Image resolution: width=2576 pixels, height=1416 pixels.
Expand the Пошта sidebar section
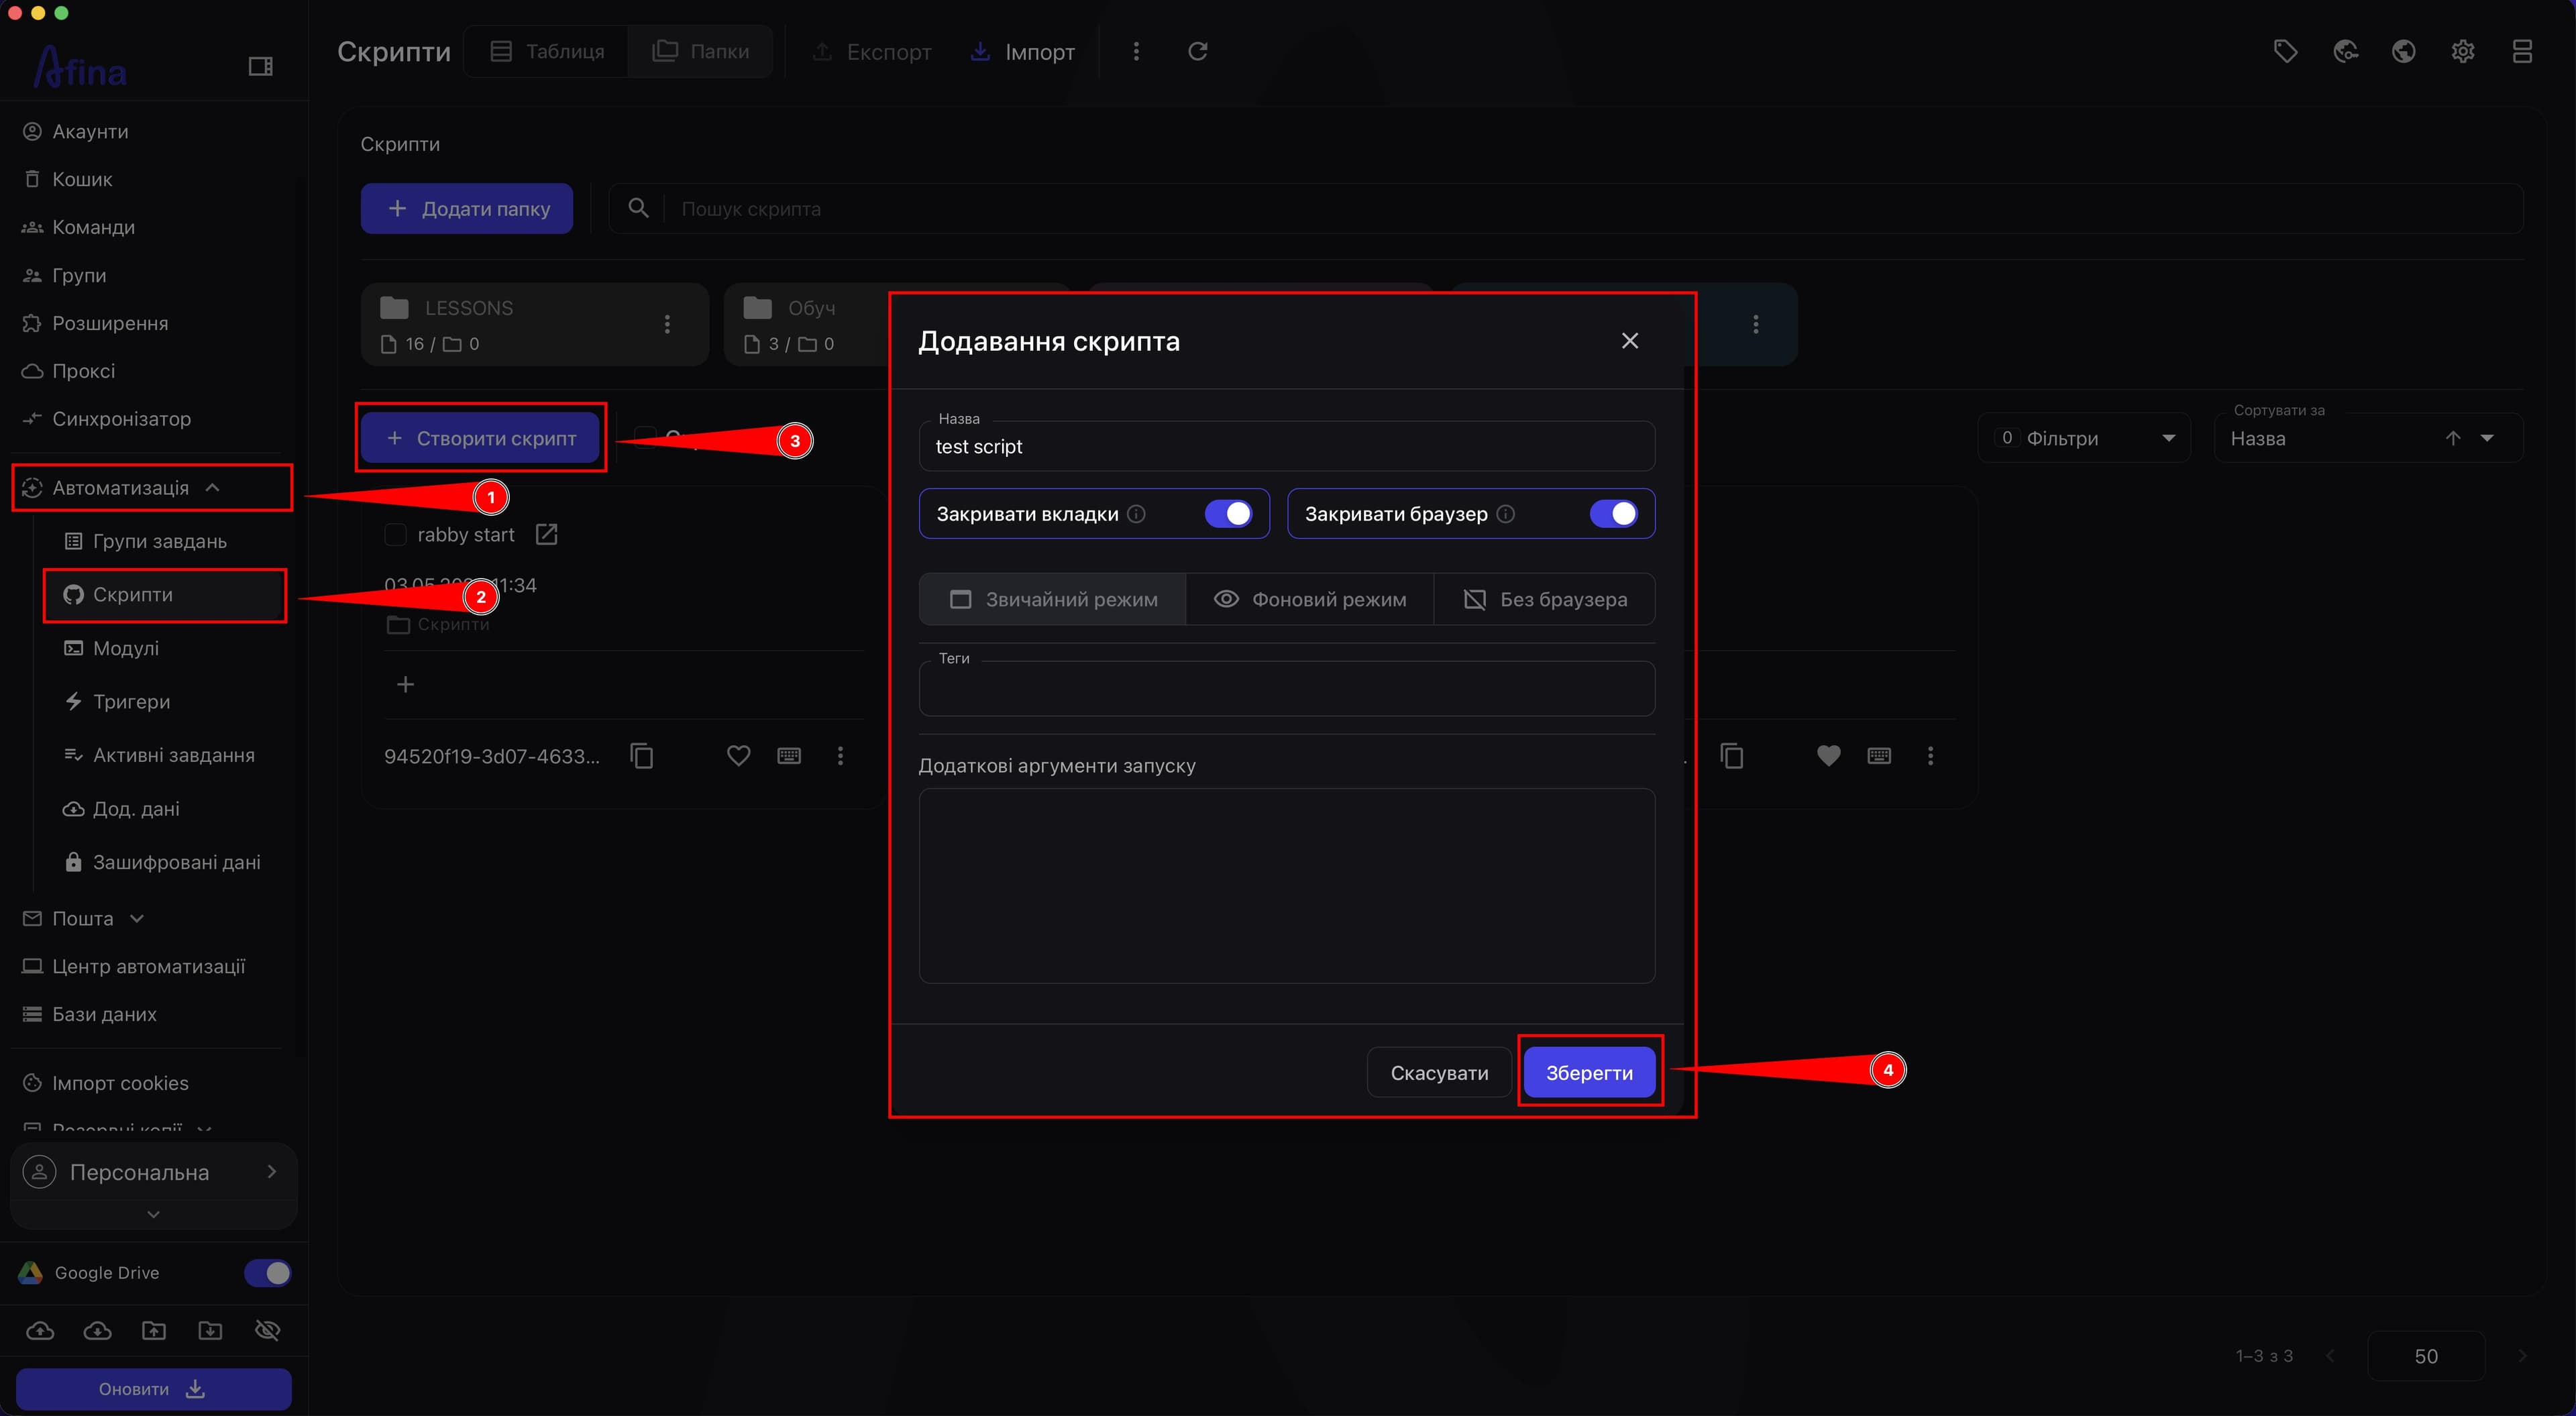pyautogui.click(x=84, y=918)
